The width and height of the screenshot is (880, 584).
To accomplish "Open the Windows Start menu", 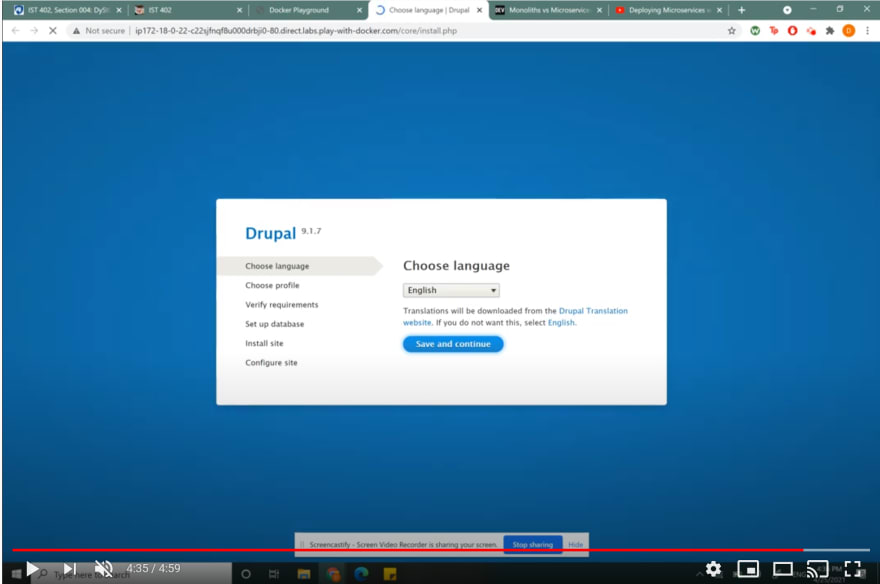I will click(x=16, y=574).
